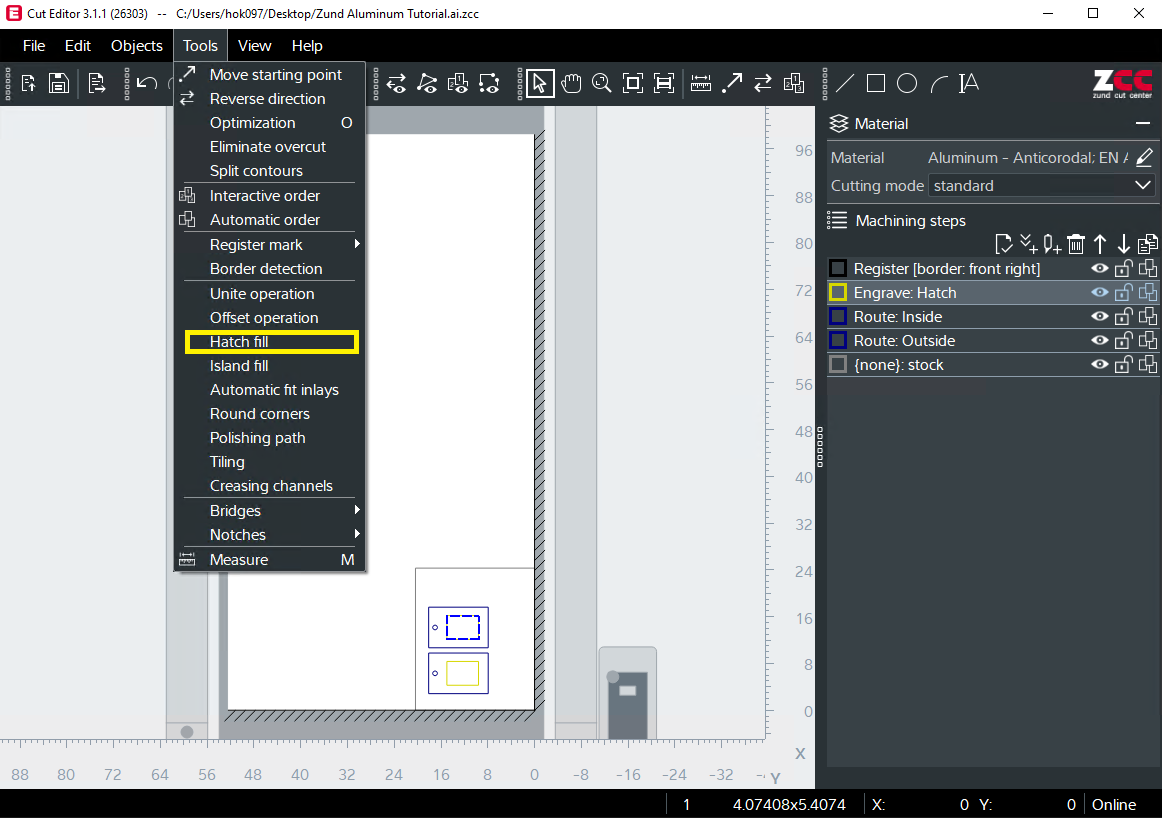Edit material with the pencil icon
Viewport: 1162px width, 818px height.
(x=1145, y=157)
